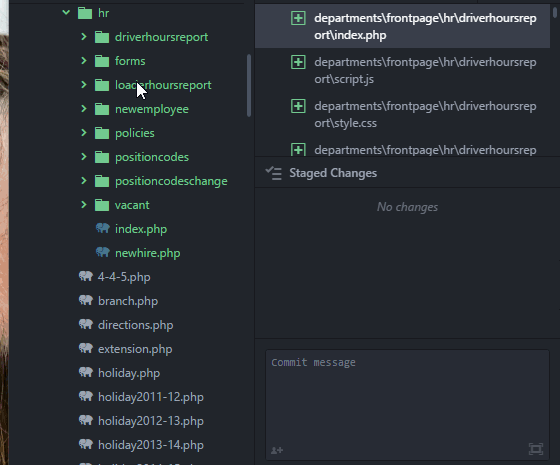Open extension.php in the tree
The height and width of the screenshot is (465, 560).
[x=135, y=349]
